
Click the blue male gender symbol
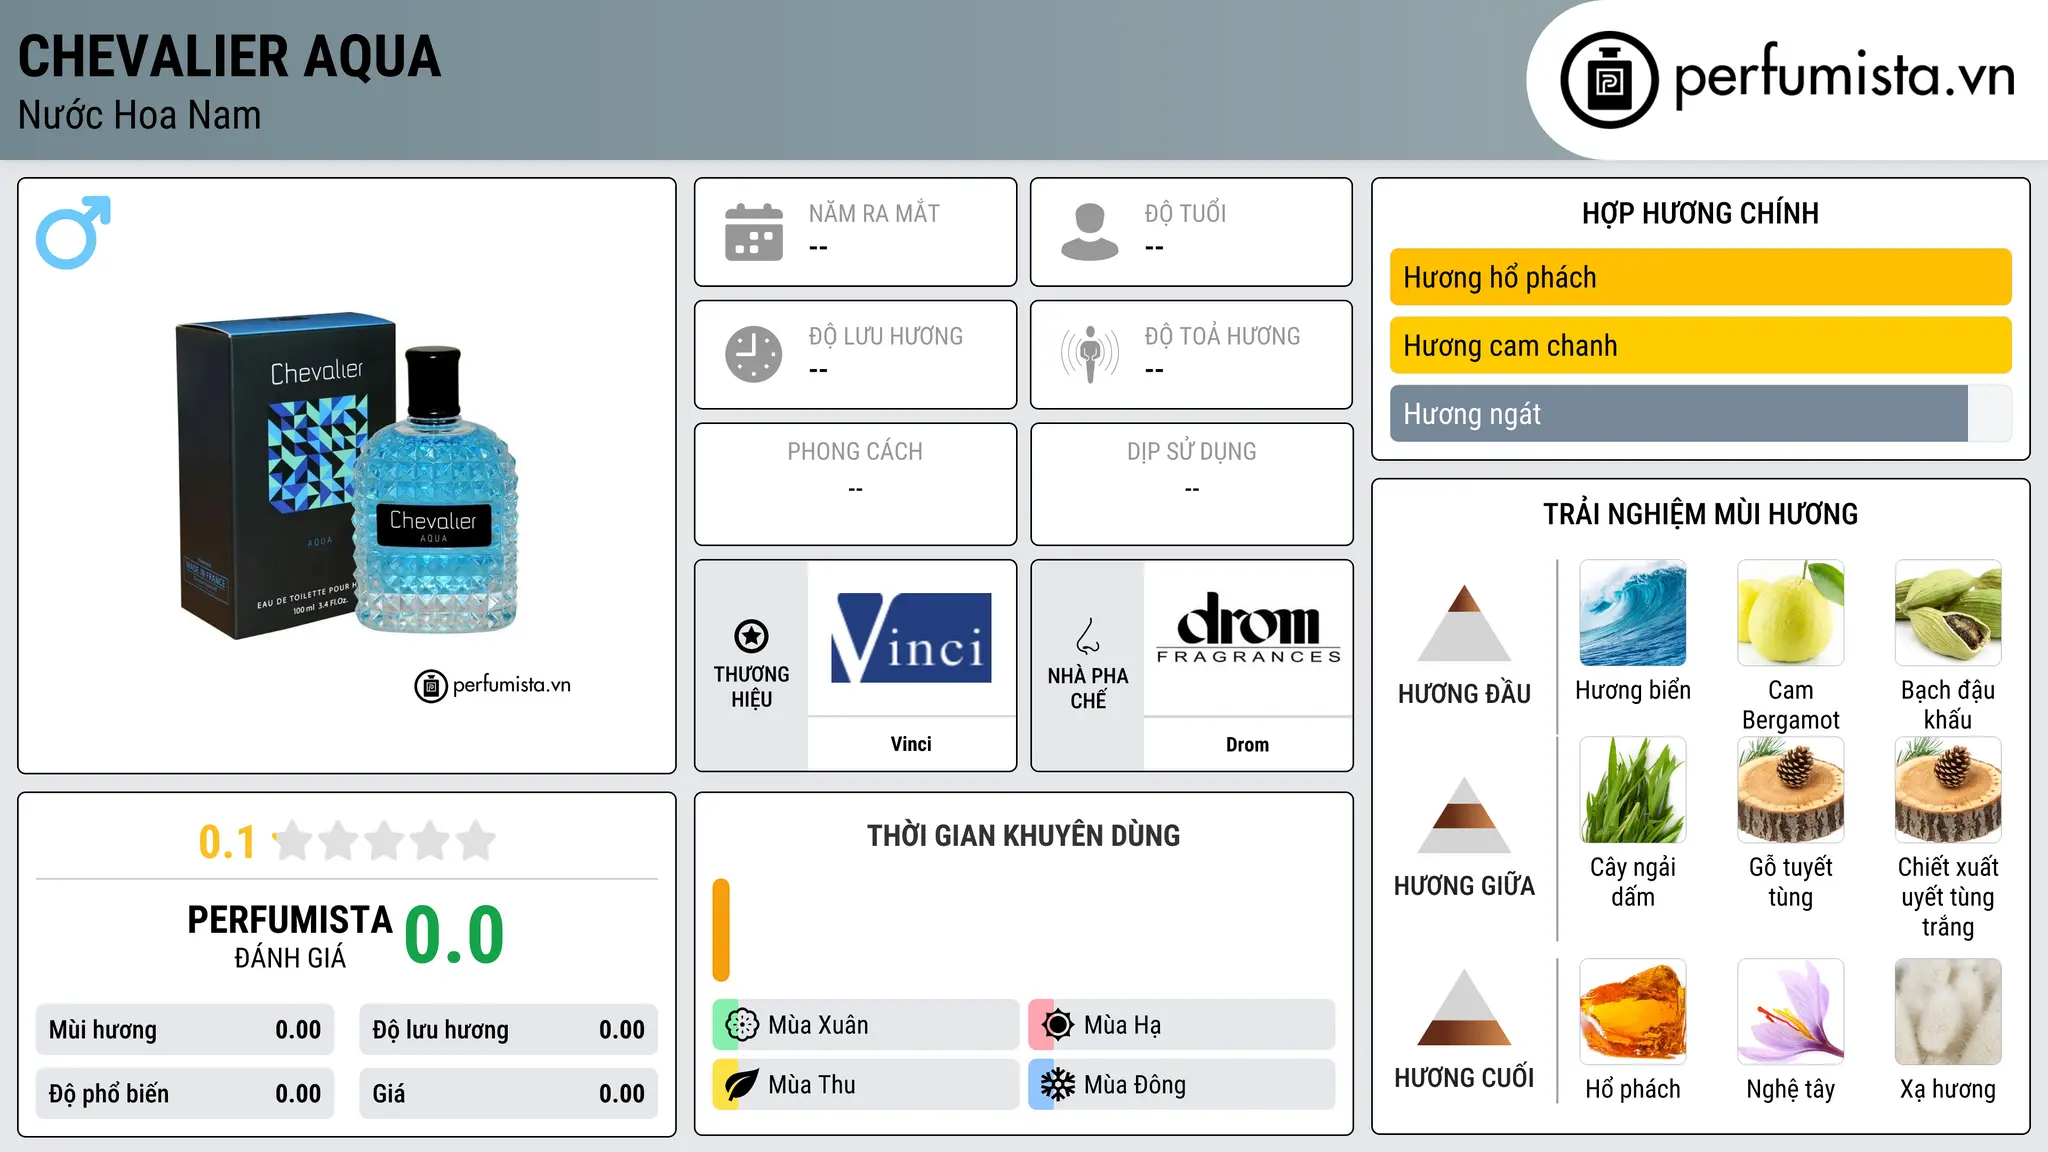[x=73, y=232]
